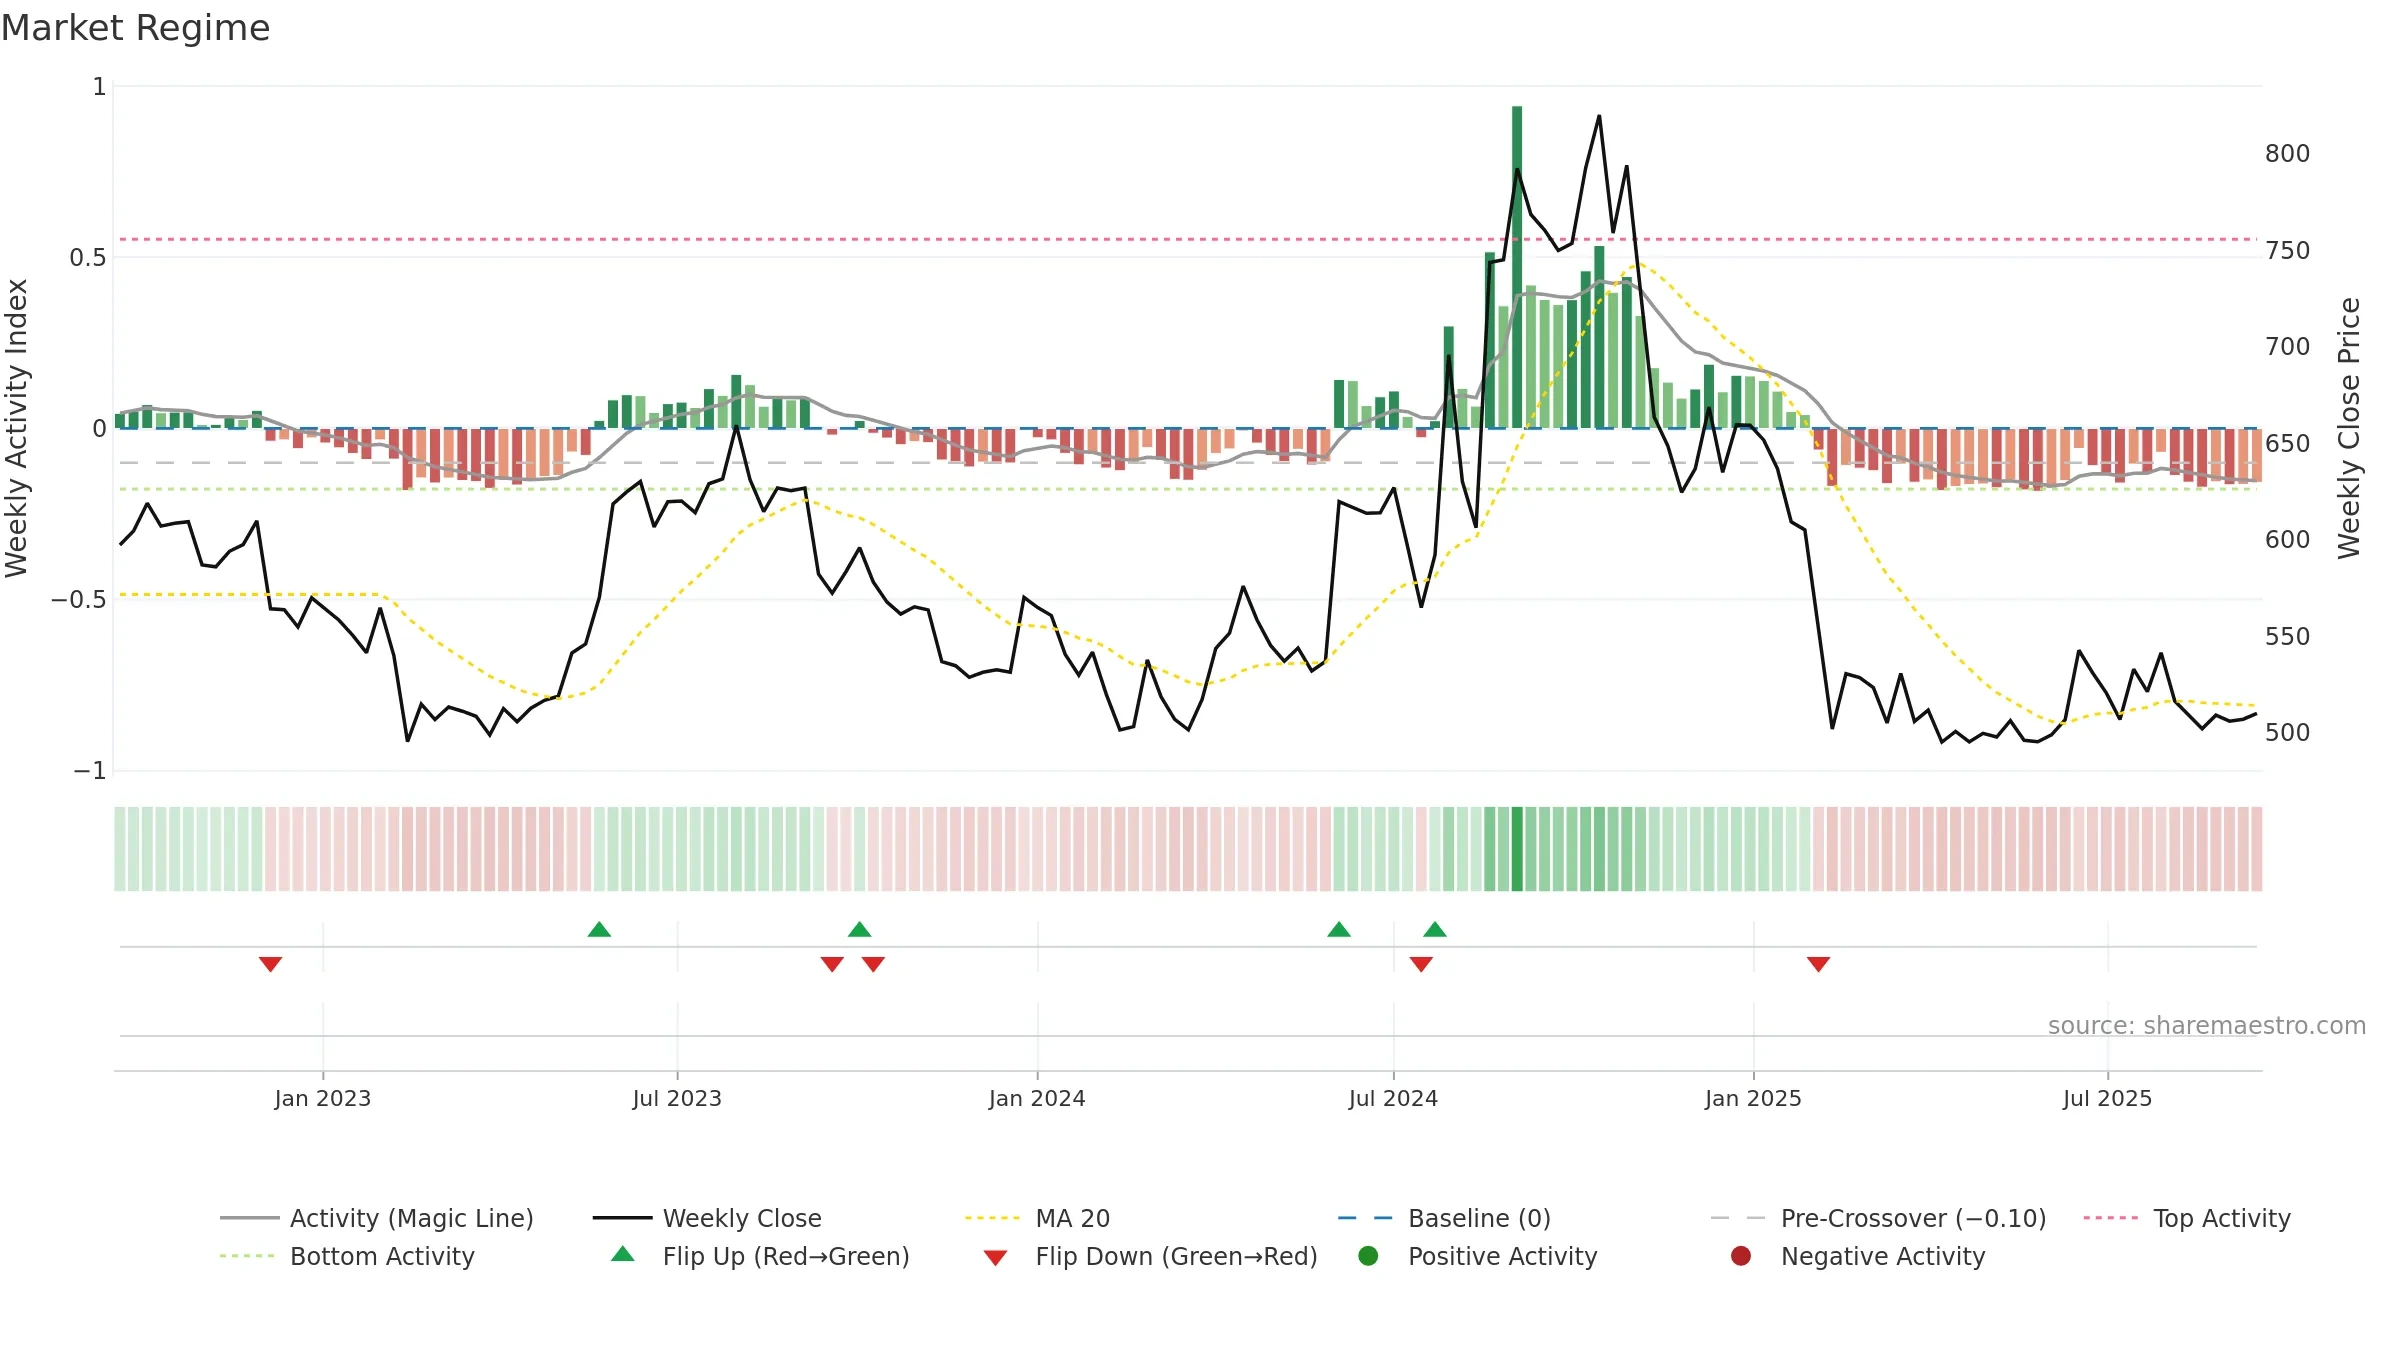Click the 750 price axis tick label
Viewport: 2400px width, 1350px height.
point(2287,251)
